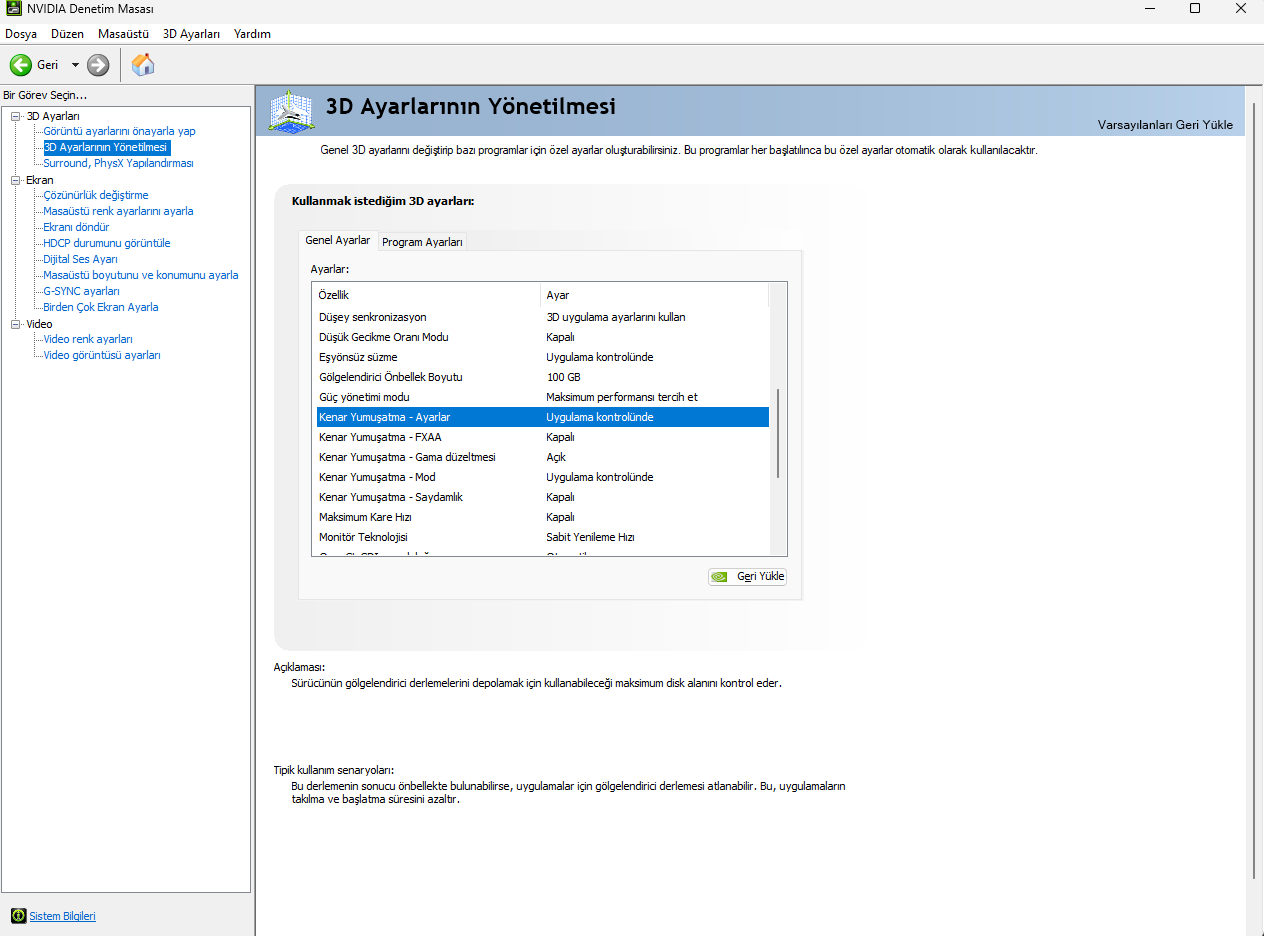Open the Dosya menu

[21, 34]
